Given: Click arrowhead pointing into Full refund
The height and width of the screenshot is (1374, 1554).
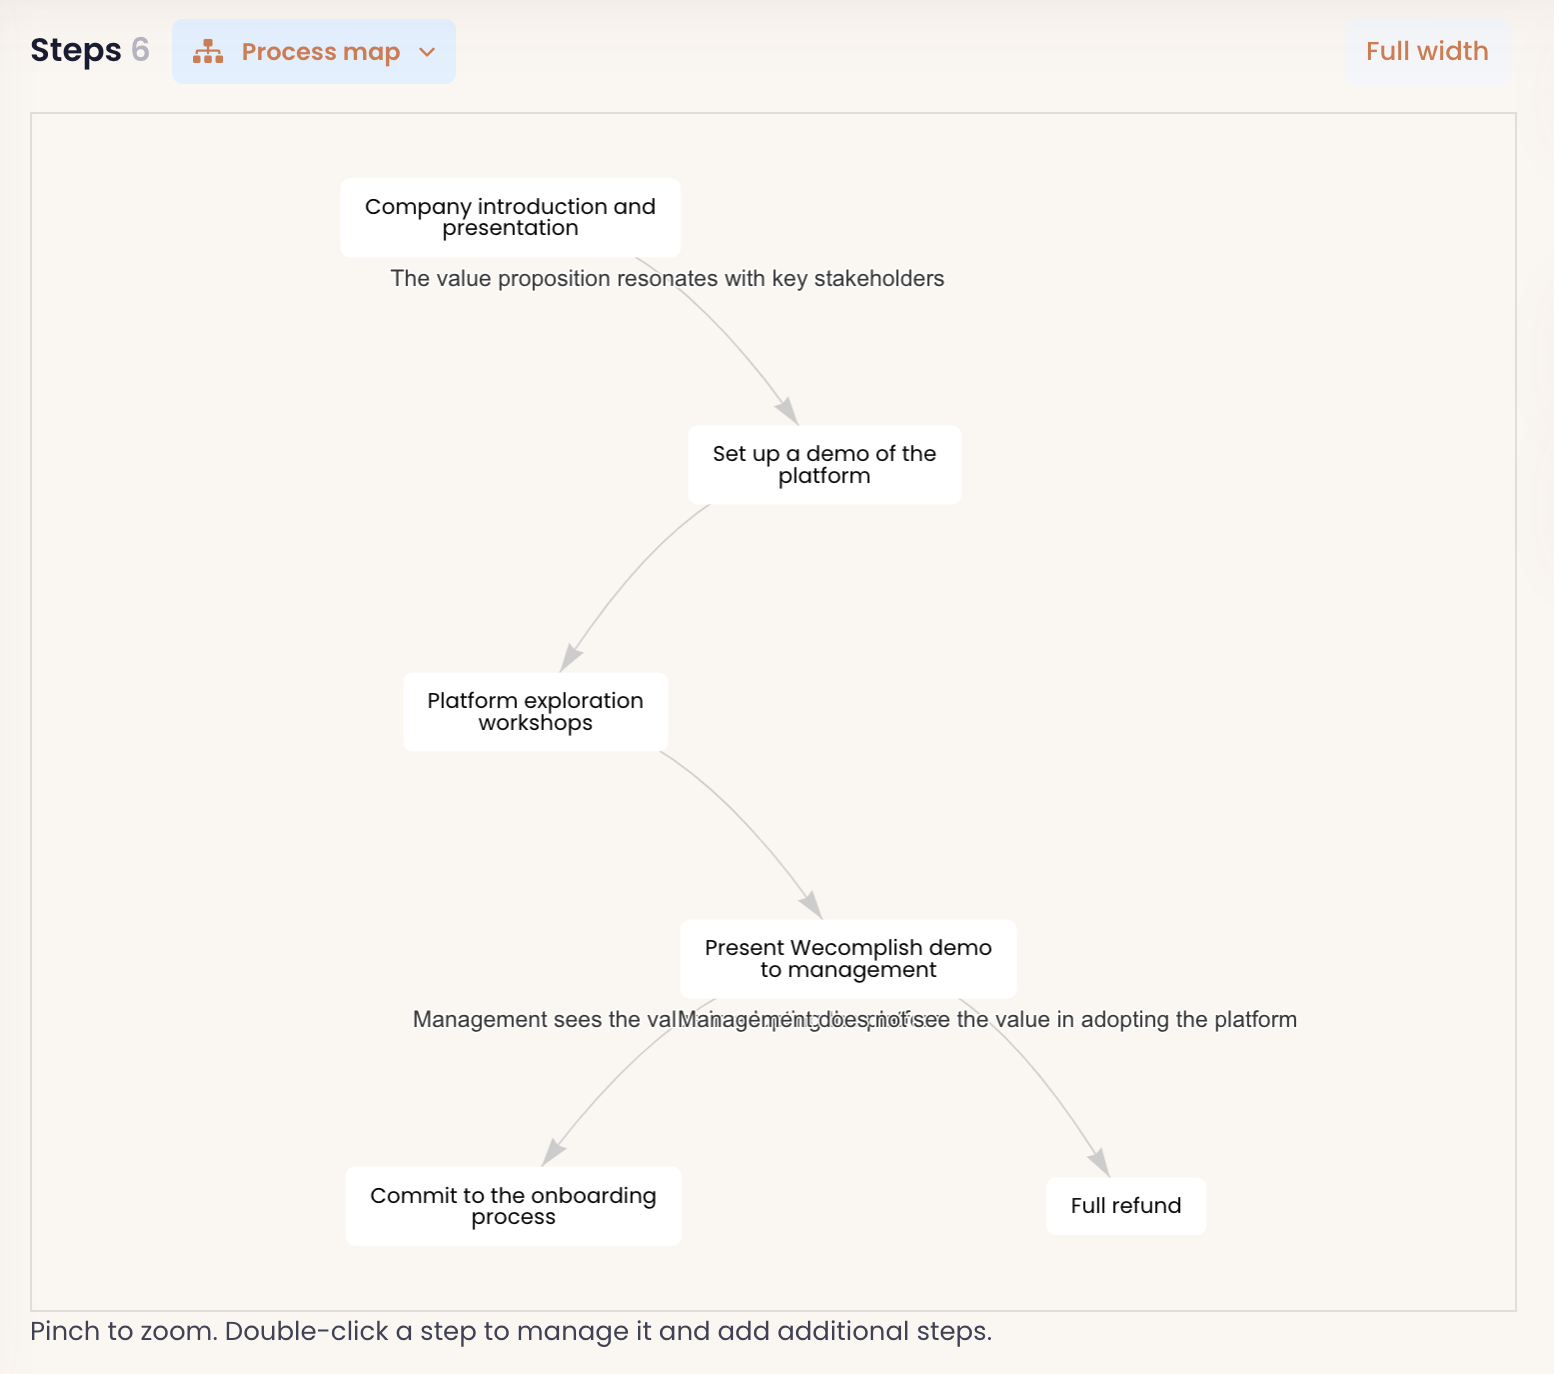Looking at the screenshot, I should tap(1099, 1162).
